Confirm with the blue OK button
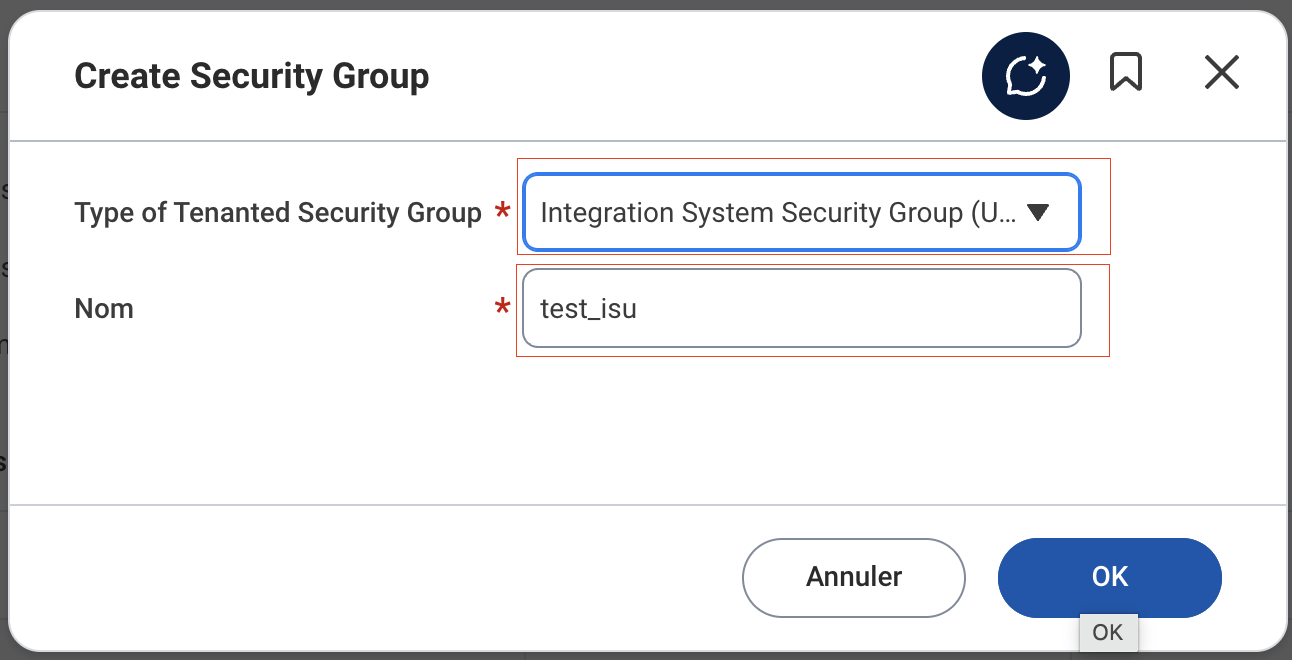Viewport: 1292px width, 660px height. pyautogui.click(x=1110, y=577)
